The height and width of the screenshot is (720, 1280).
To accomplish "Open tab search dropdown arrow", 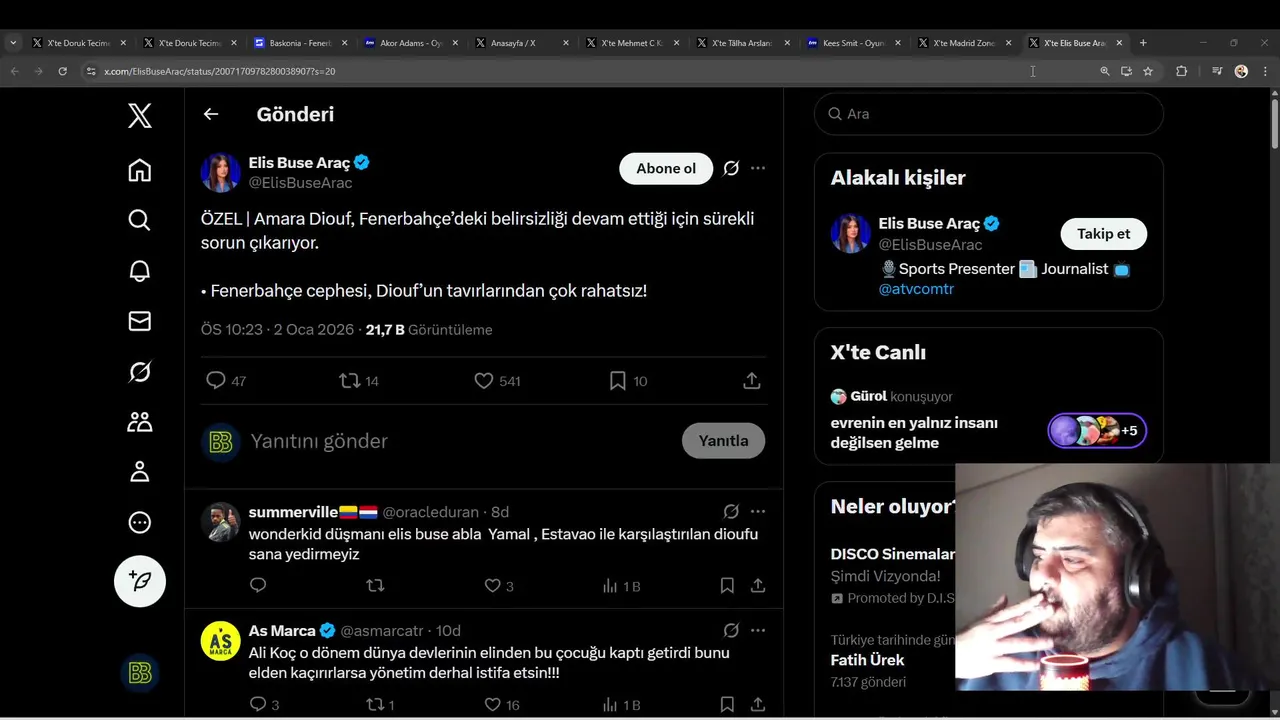I will [x=13, y=43].
